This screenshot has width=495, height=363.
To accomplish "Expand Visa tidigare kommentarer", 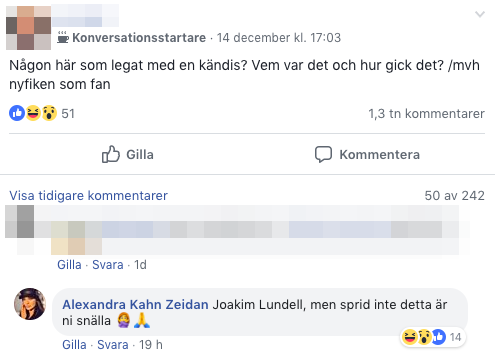I will [x=88, y=196].
